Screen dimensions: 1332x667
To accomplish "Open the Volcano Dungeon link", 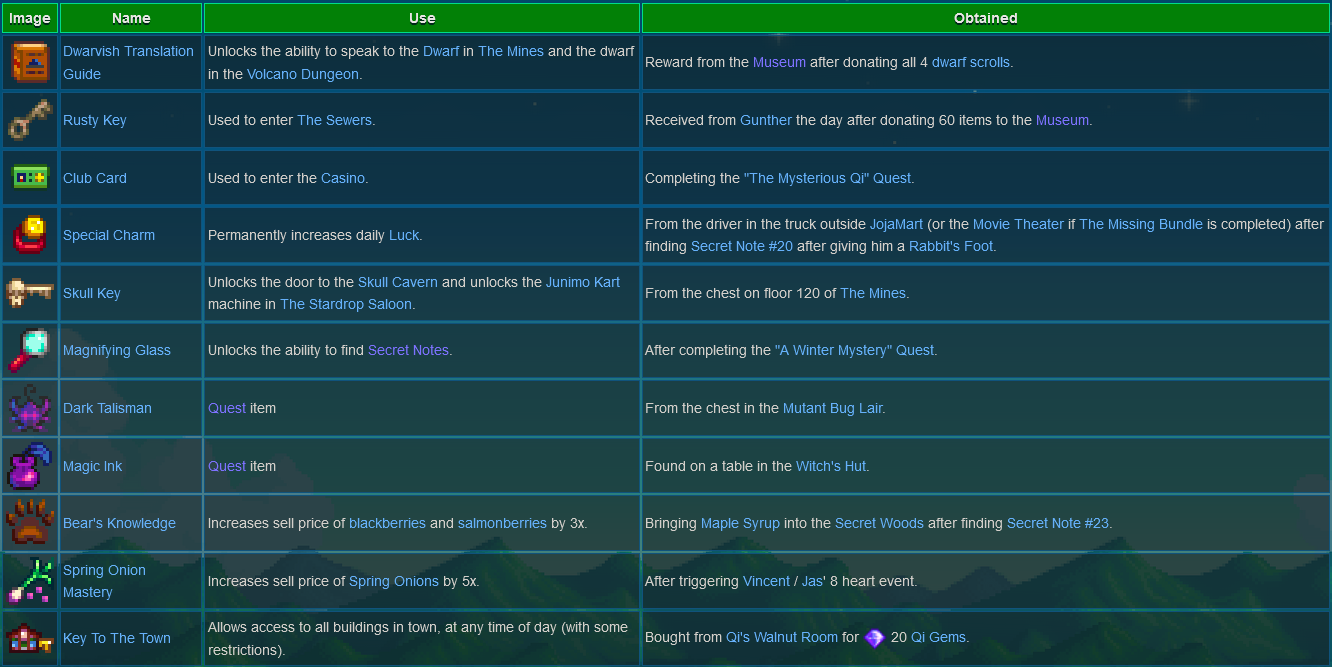I will [x=302, y=74].
